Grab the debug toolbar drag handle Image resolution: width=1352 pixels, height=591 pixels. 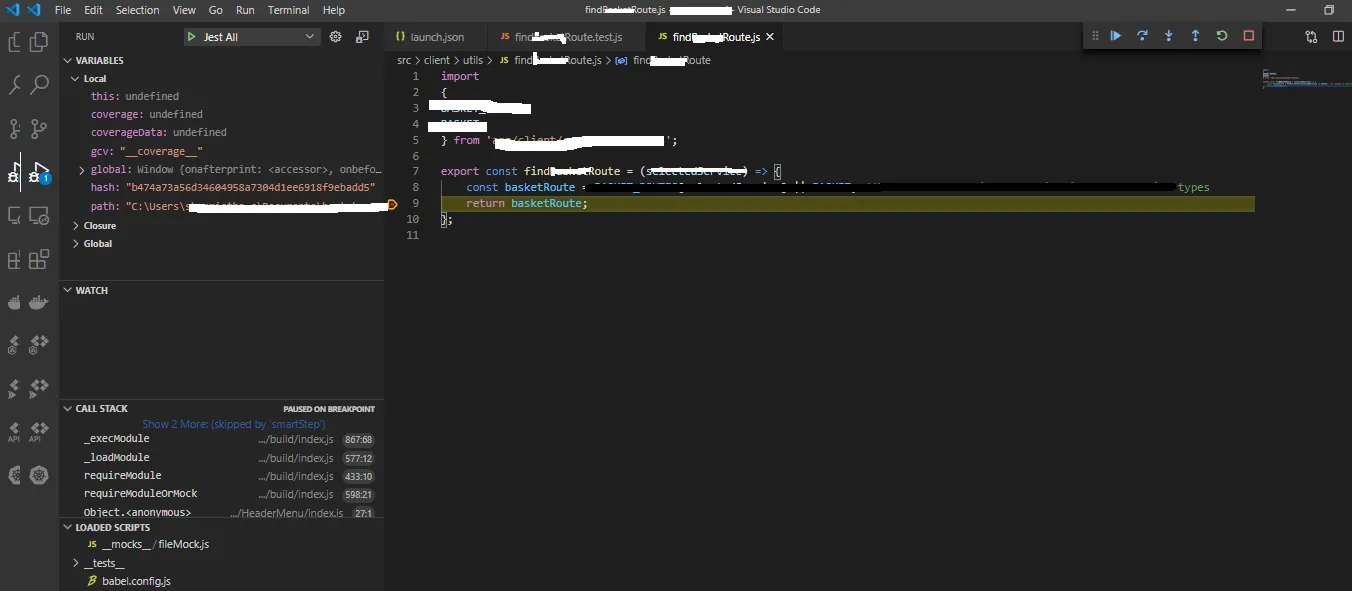1095,36
